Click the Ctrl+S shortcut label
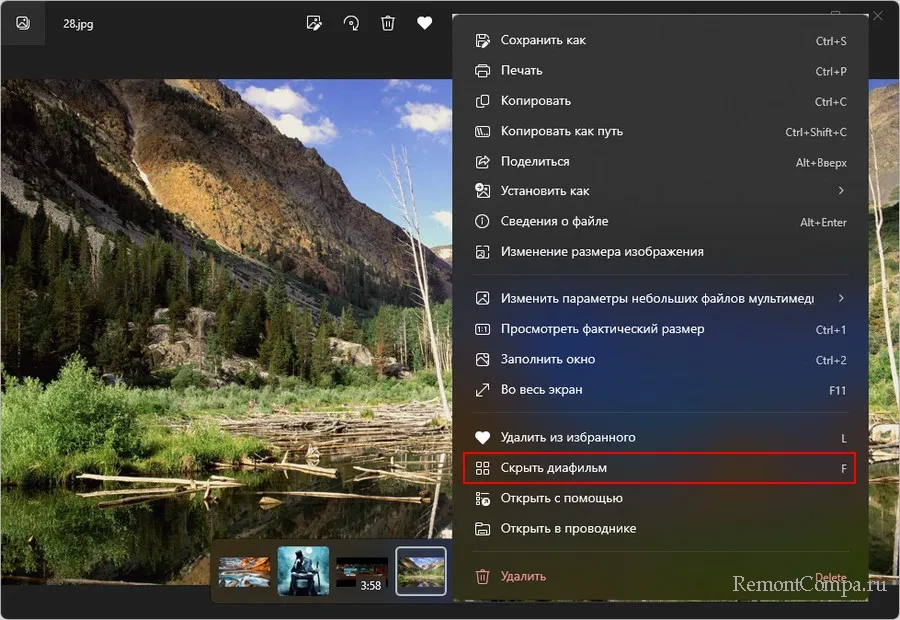 tap(831, 41)
